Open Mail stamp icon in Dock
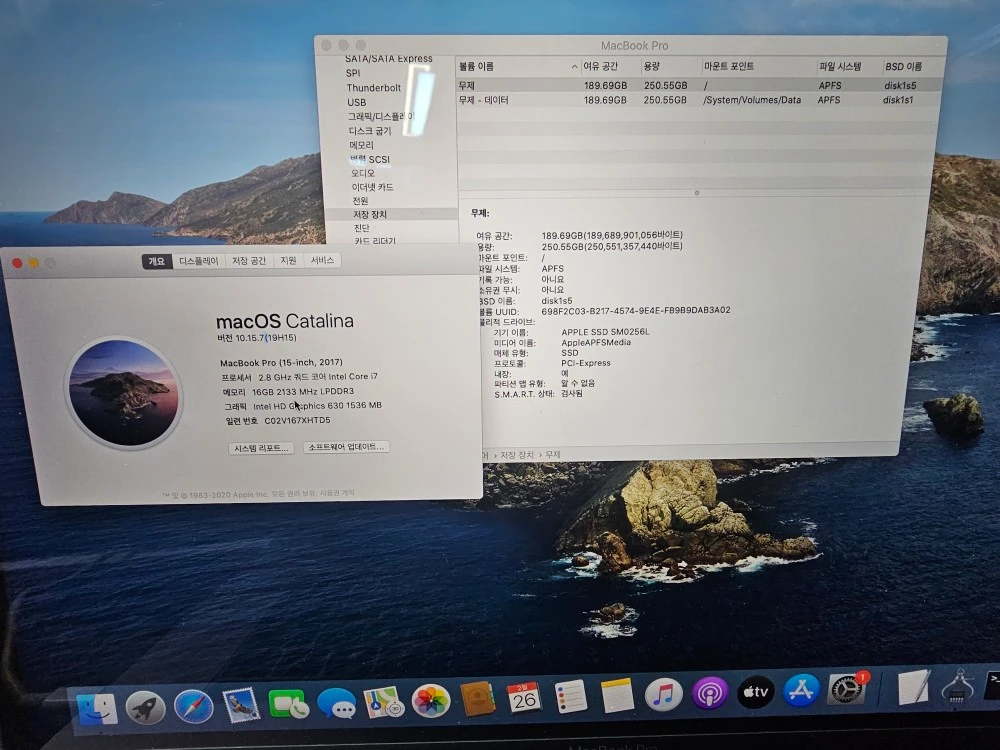The image size is (1000, 750). coord(240,705)
